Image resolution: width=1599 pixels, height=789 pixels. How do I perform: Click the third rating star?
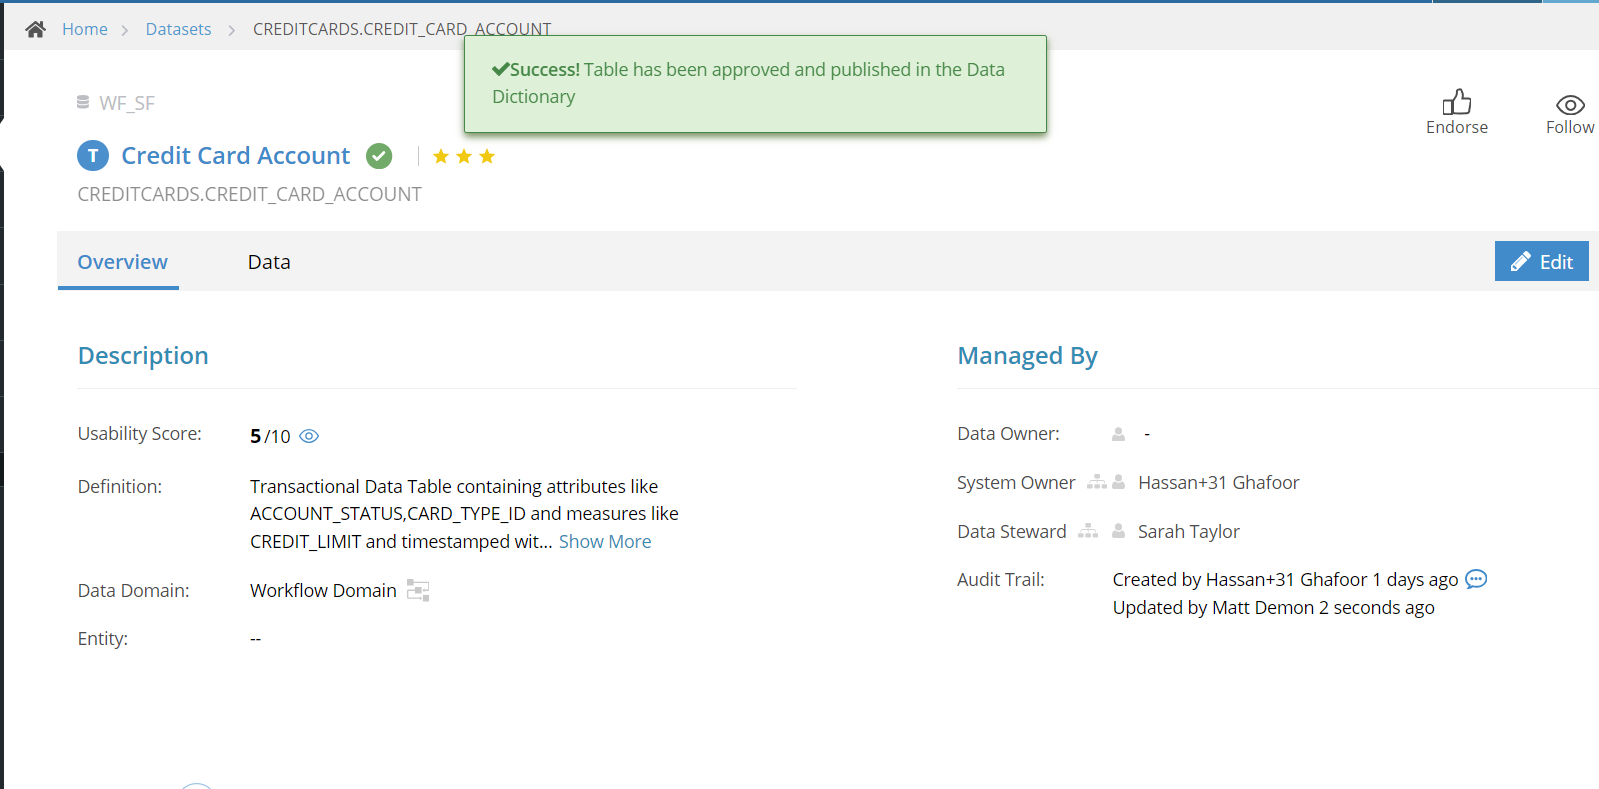click(x=487, y=156)
